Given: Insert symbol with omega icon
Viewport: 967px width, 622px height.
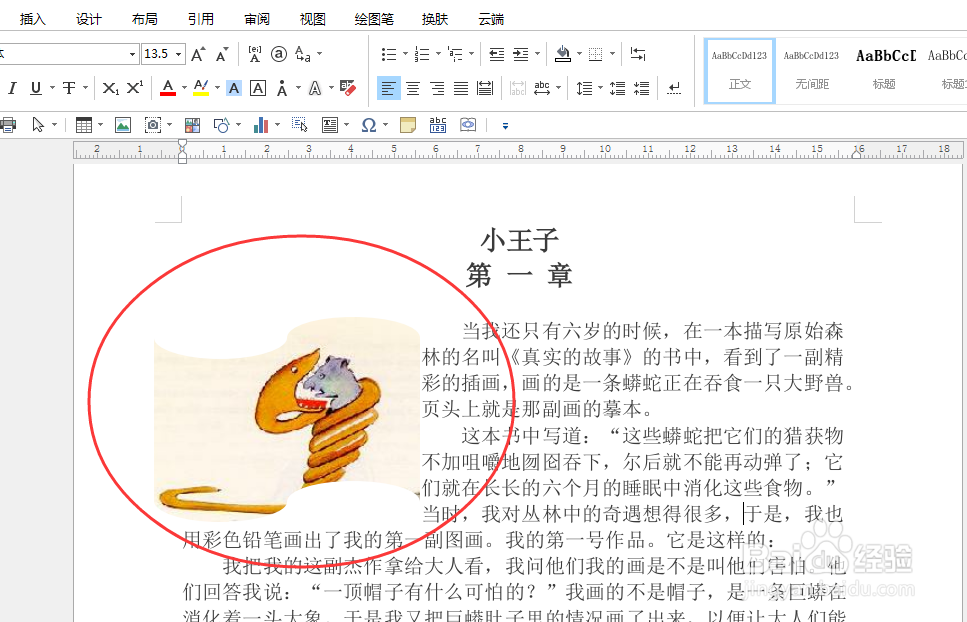Looking at the screenshot, I should (369, 125).
